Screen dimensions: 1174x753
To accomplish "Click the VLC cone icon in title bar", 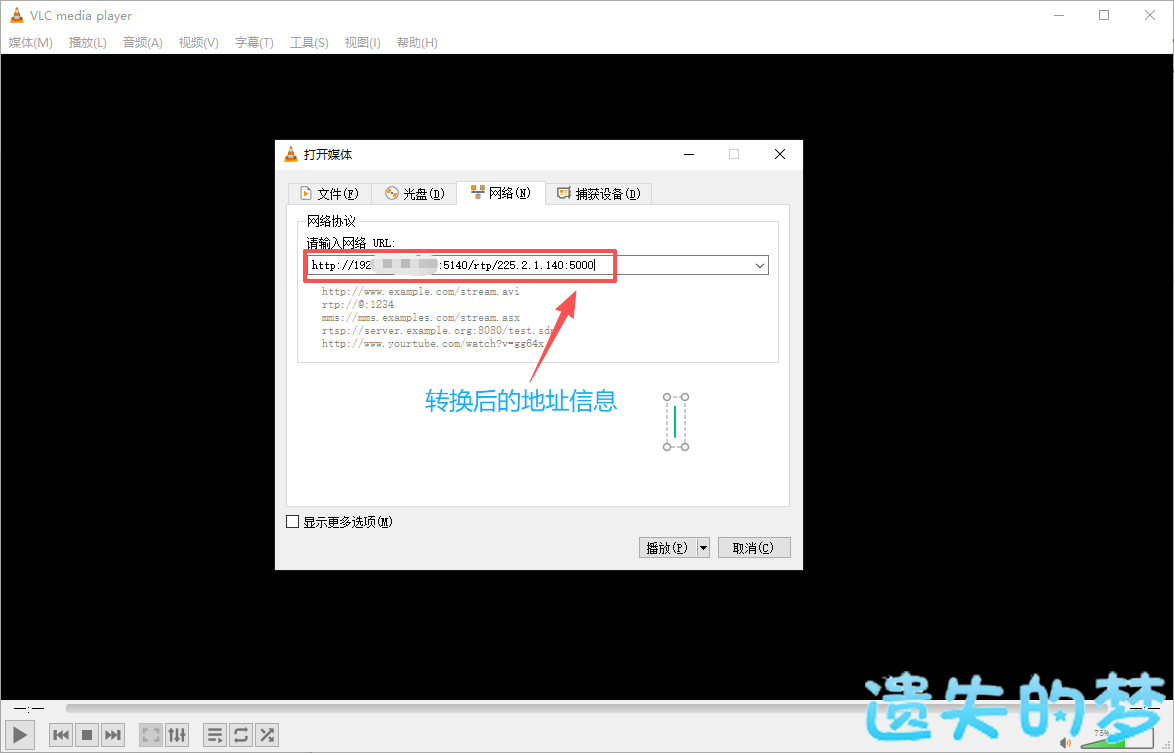I will point(16,15).
